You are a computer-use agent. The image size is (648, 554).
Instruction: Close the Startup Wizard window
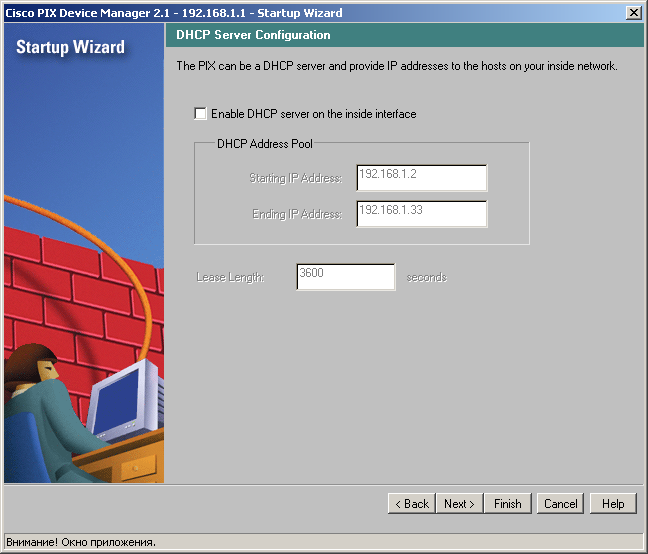coord(634,13)
